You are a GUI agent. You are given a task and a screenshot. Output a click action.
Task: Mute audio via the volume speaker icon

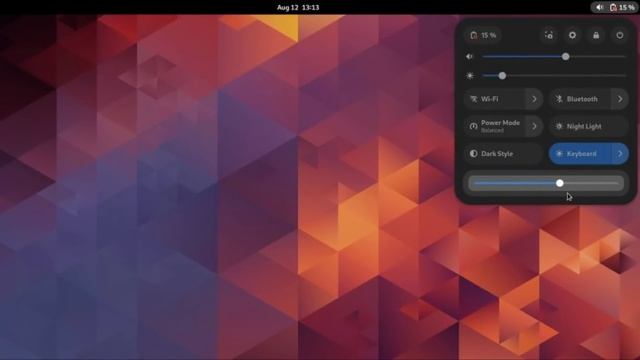[x=470, y=57]
